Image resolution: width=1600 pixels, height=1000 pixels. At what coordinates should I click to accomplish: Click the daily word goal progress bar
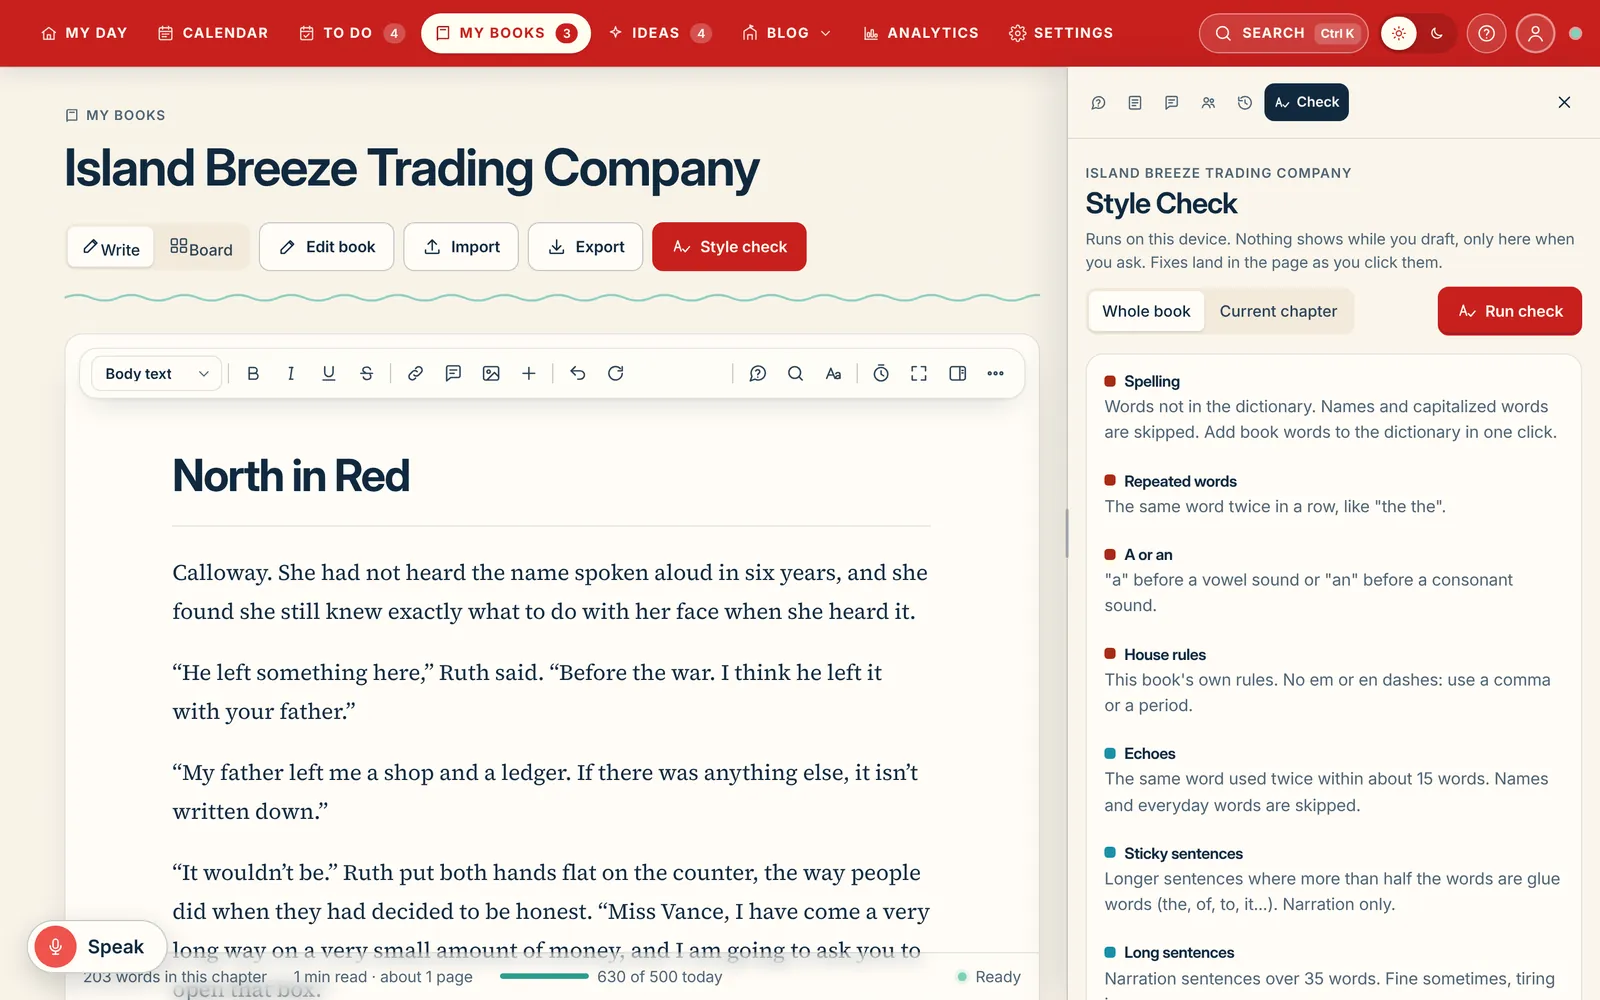click(544, 976)
